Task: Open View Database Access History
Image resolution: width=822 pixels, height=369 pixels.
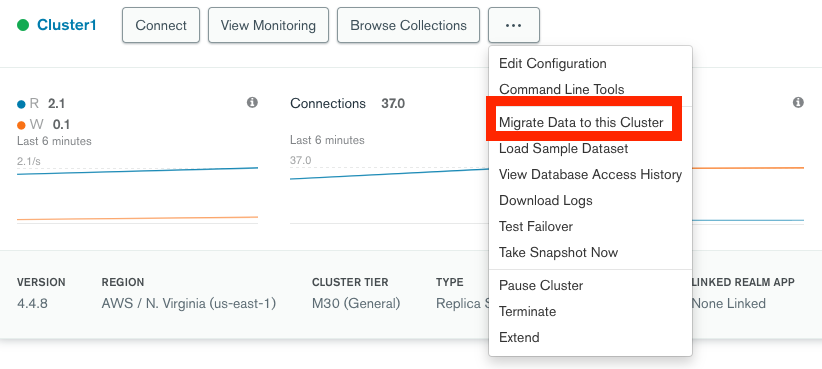Action: [590, 175]
